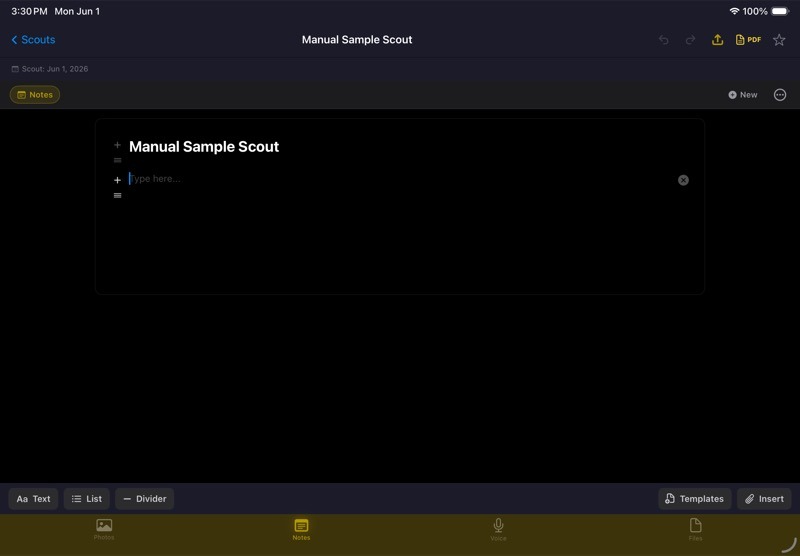Focus the Type here text field
The width and height of the screenshot is (800, 556).
401,179
